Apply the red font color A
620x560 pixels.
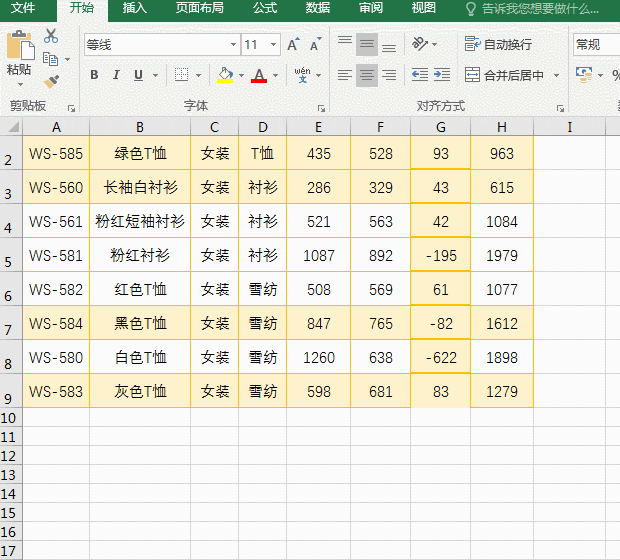[x=259, y=75]
